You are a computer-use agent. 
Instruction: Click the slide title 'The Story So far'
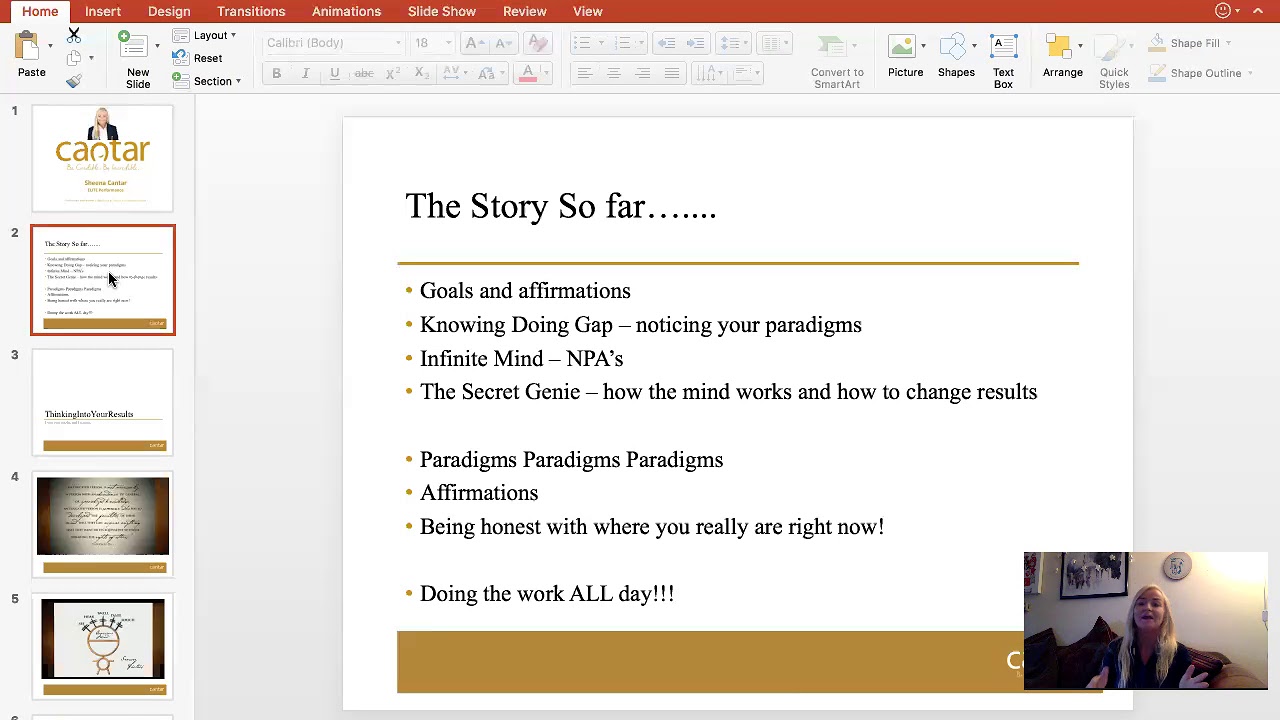click(561, 206)
